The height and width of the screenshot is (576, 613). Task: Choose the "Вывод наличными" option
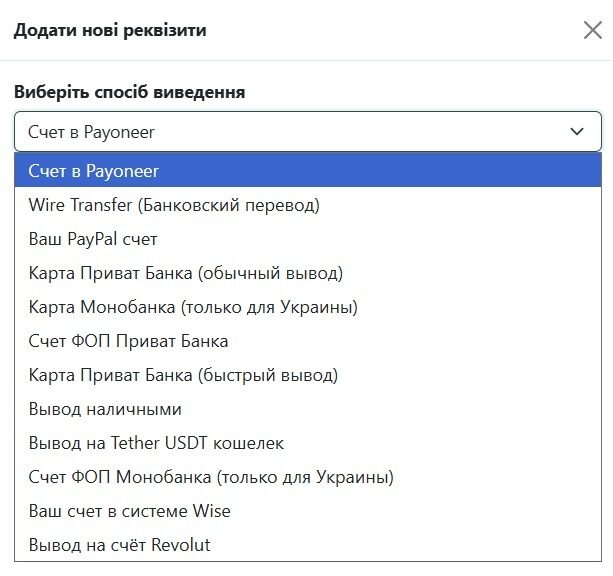[x=308, y=409]
